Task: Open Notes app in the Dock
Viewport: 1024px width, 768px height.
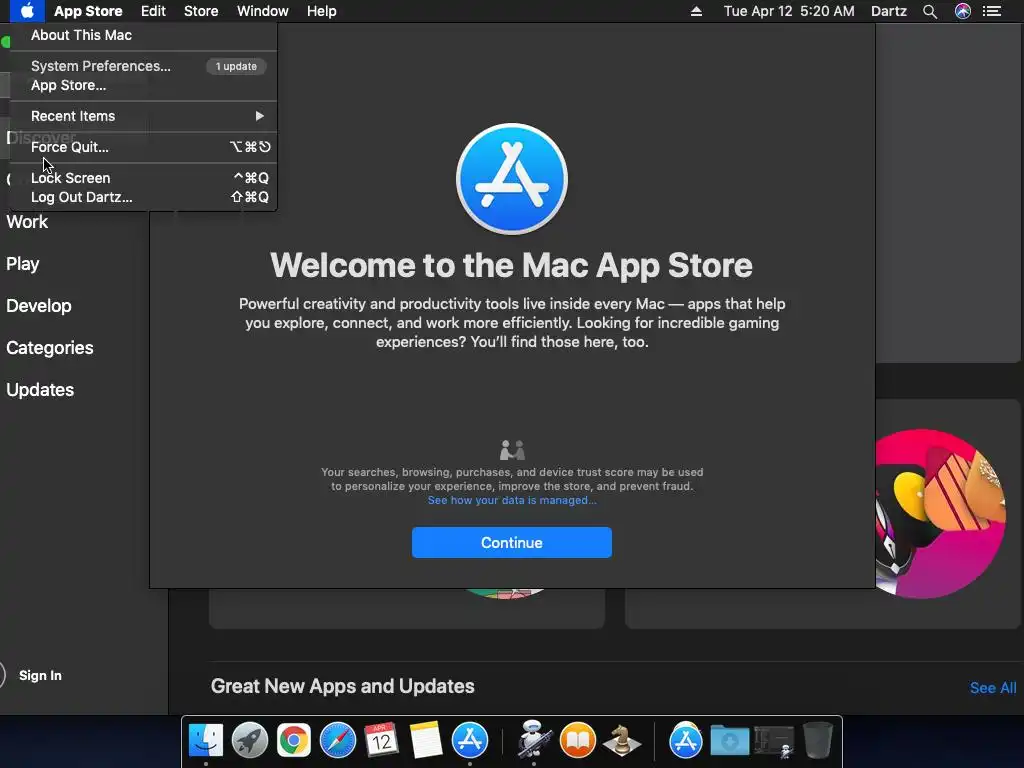Action: [x=426, y=741]
